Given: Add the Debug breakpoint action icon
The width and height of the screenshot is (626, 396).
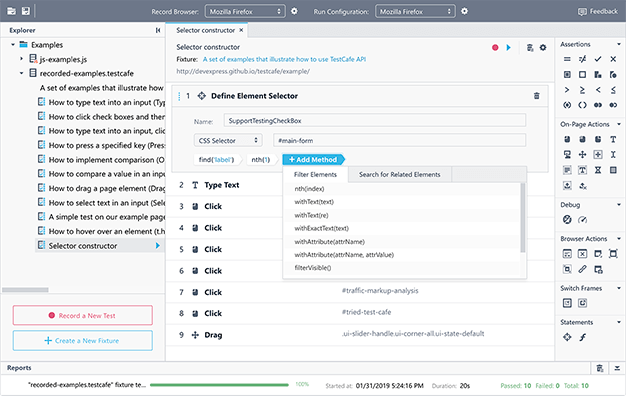Looking at the screenshot, I should [567, 219].
